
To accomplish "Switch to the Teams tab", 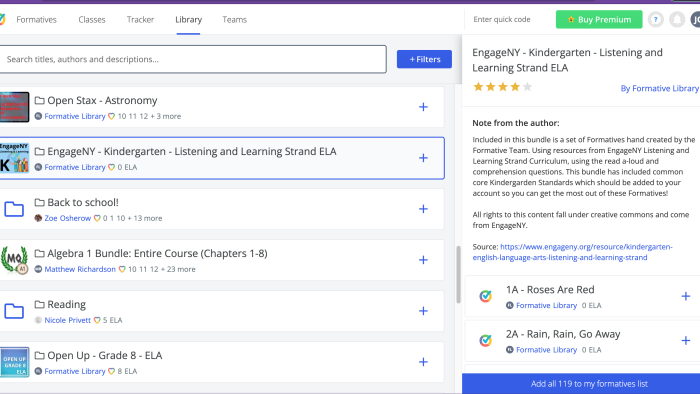I will coord(234,20).
